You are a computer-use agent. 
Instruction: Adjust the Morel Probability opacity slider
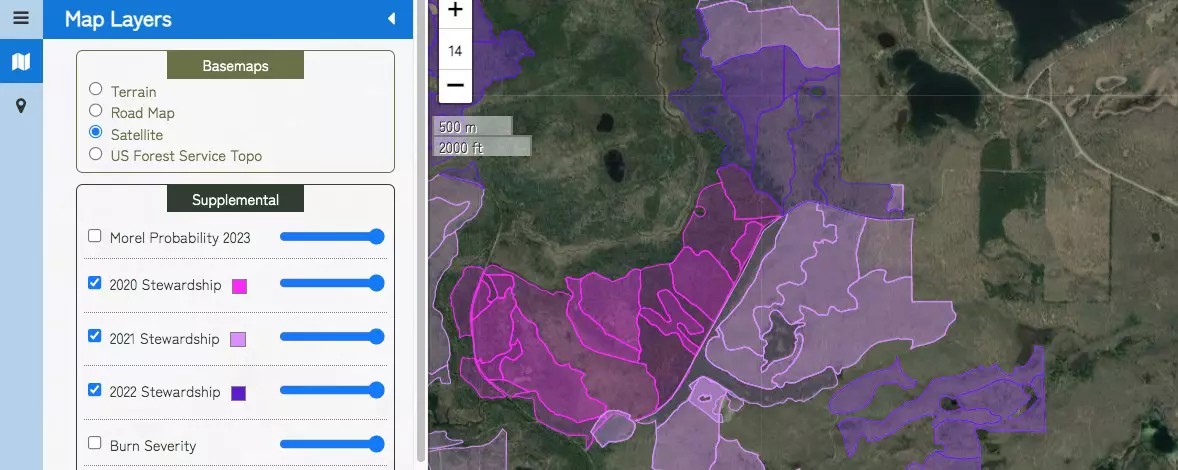(332, 237)
